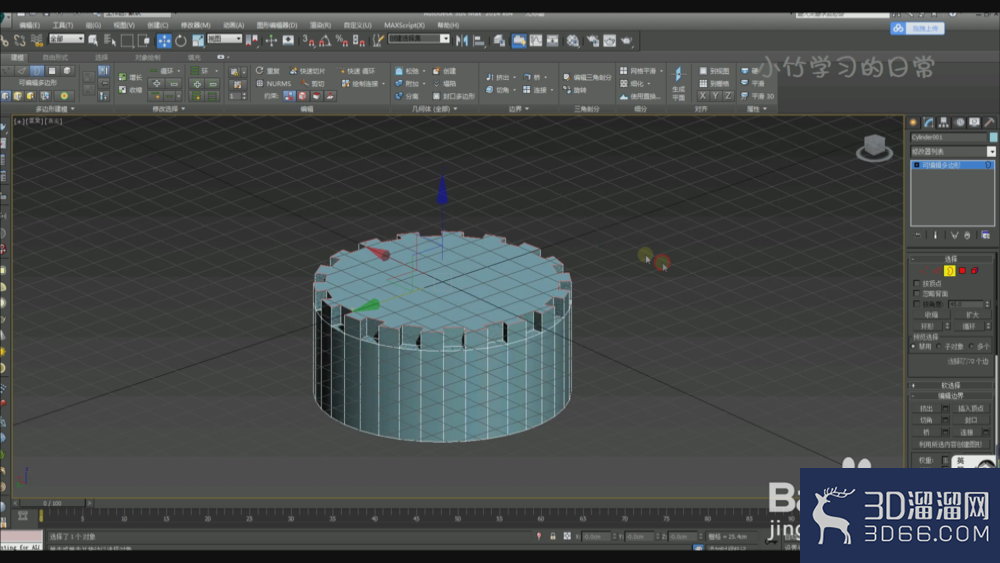Click the rectangular selection region icon
Screen dimensions: 1000x563
click(127, 41)
